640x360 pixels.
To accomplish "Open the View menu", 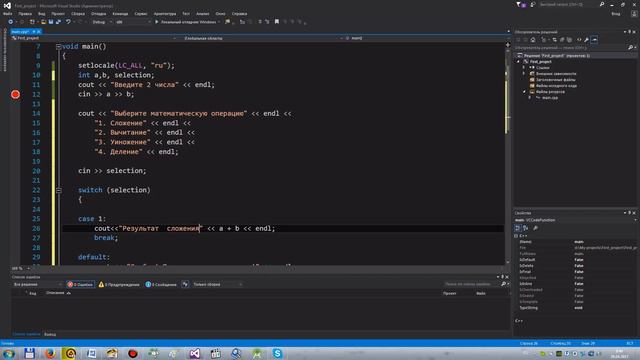I will pyautogui.click(x=42, y=13).
